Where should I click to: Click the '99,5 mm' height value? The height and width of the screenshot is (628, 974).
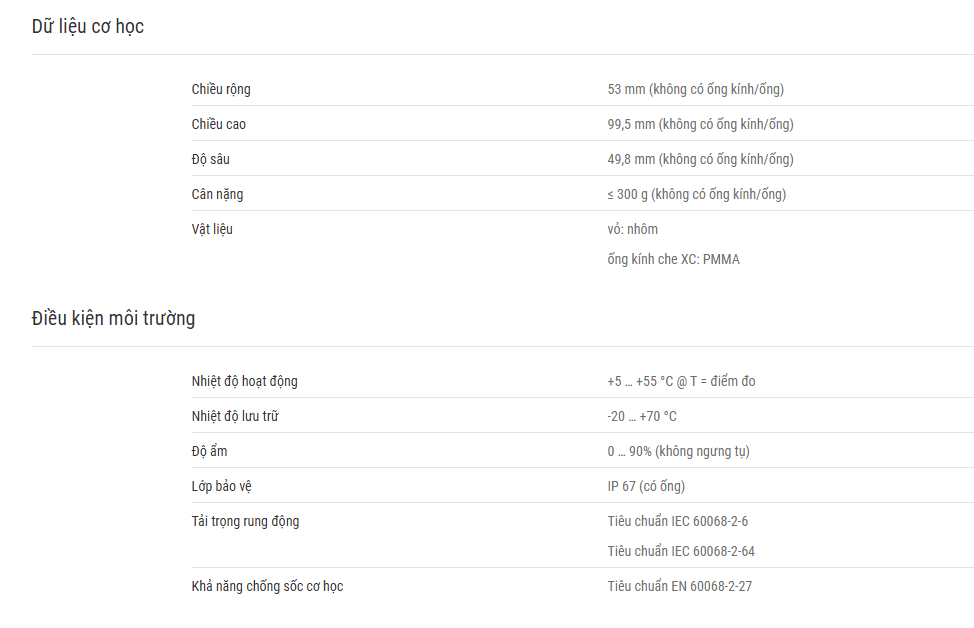[x=701, y=124]
